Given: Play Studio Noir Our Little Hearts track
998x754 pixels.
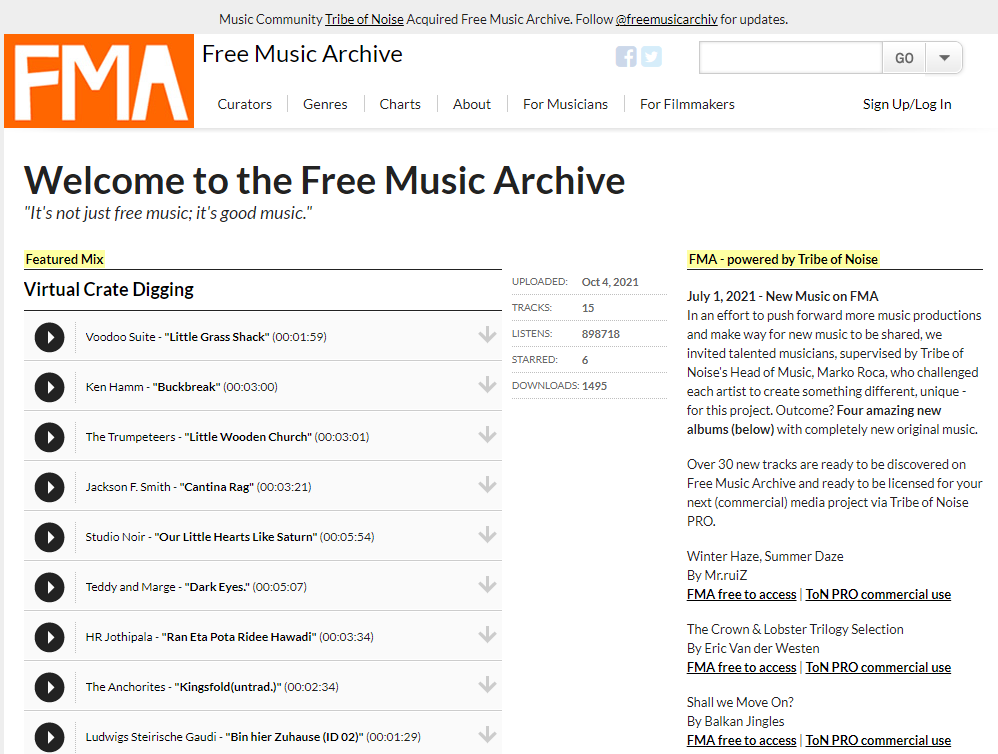Looking at the screenshot, I should pyautogui.click(x=50, y=537).
